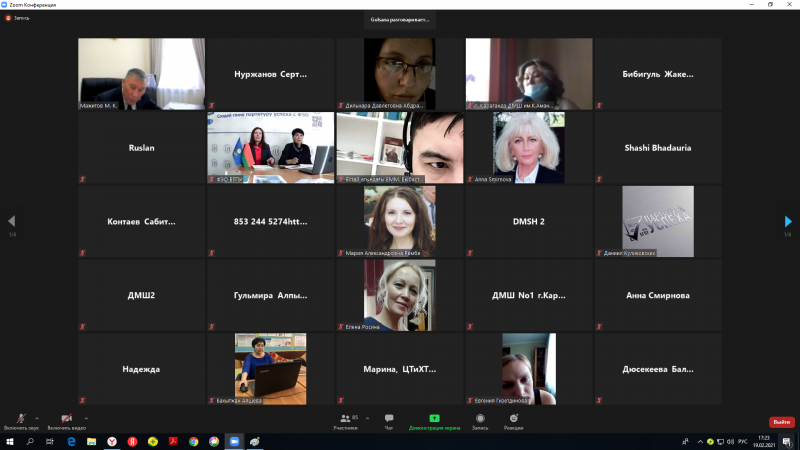Click the Запись record icon
Screen dimensions: 800x450
pyautogui.click(x=480, y=420)
